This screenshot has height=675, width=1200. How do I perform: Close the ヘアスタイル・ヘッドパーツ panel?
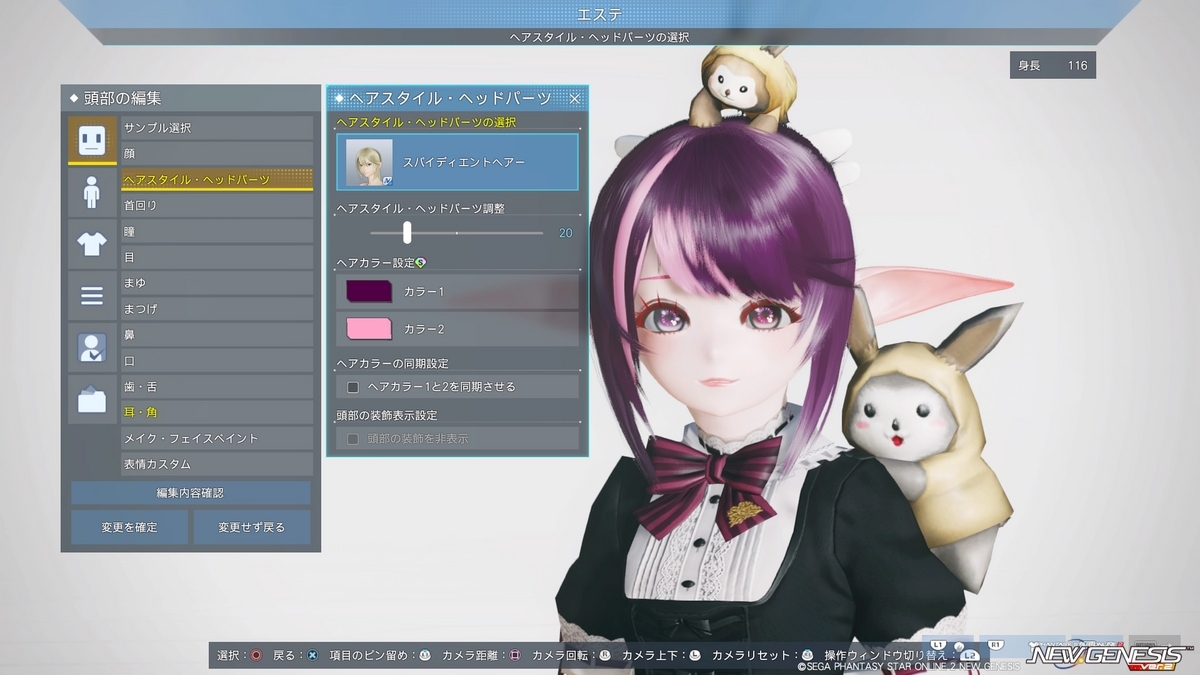(x=575, y=98)
